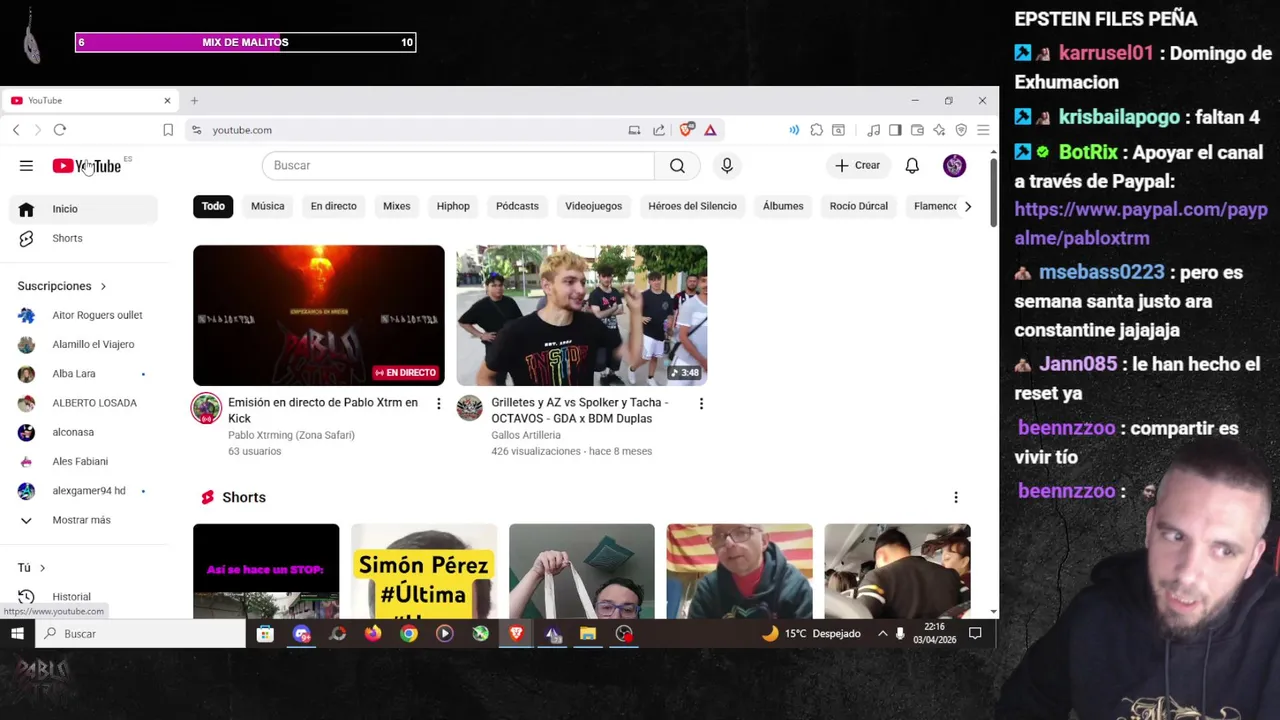The width and height of the screenshot is (1280, 720).
Task: Open the YouTube hamburger guide menu
Action: click(26, 166)
